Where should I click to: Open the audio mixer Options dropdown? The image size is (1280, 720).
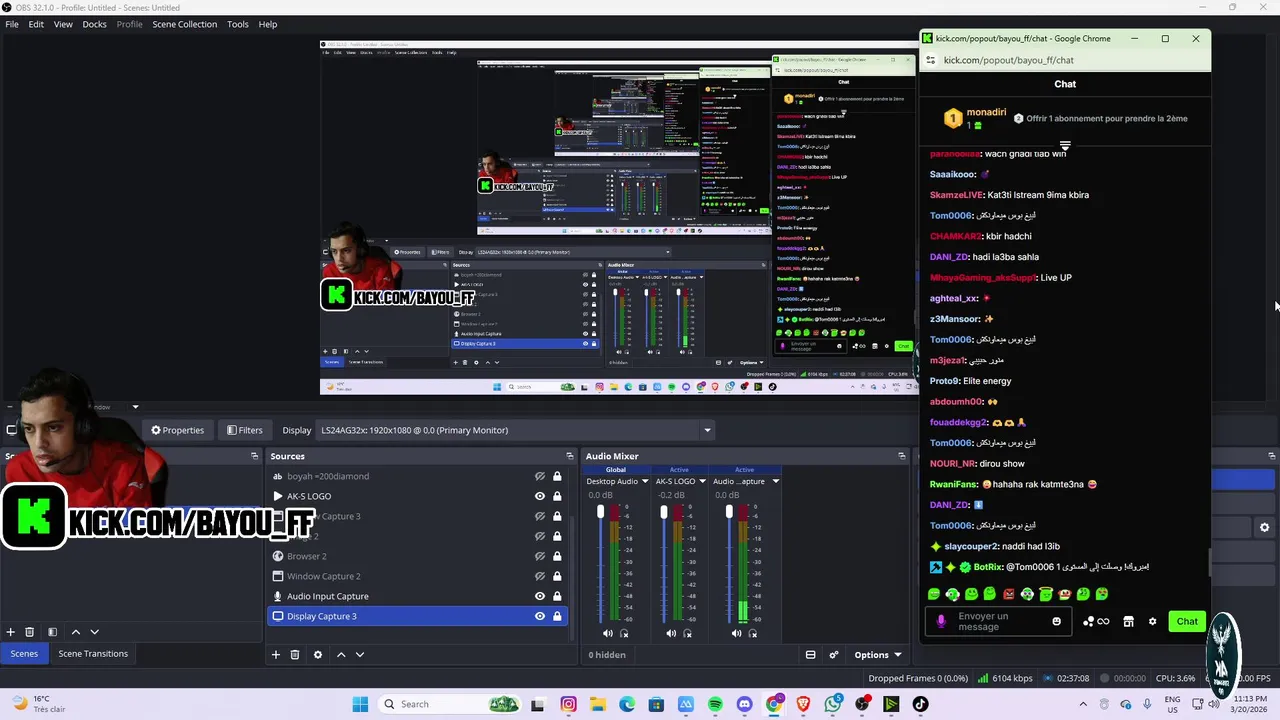[x=878, y=655]
